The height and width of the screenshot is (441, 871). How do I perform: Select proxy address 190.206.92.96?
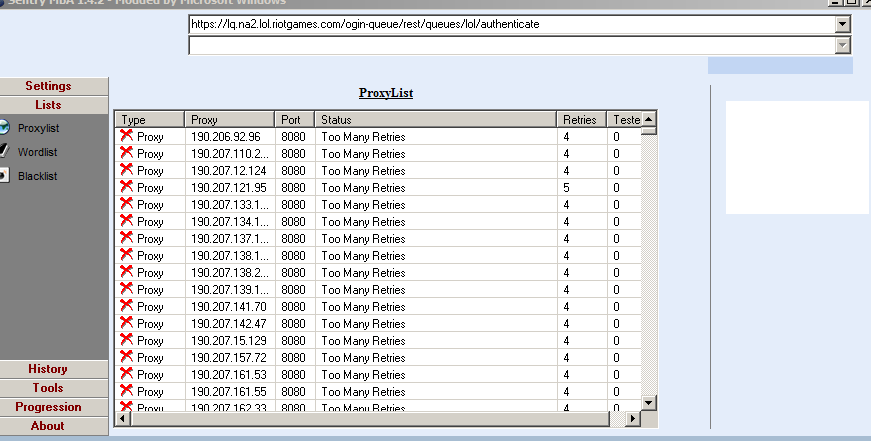click(226, 137)
